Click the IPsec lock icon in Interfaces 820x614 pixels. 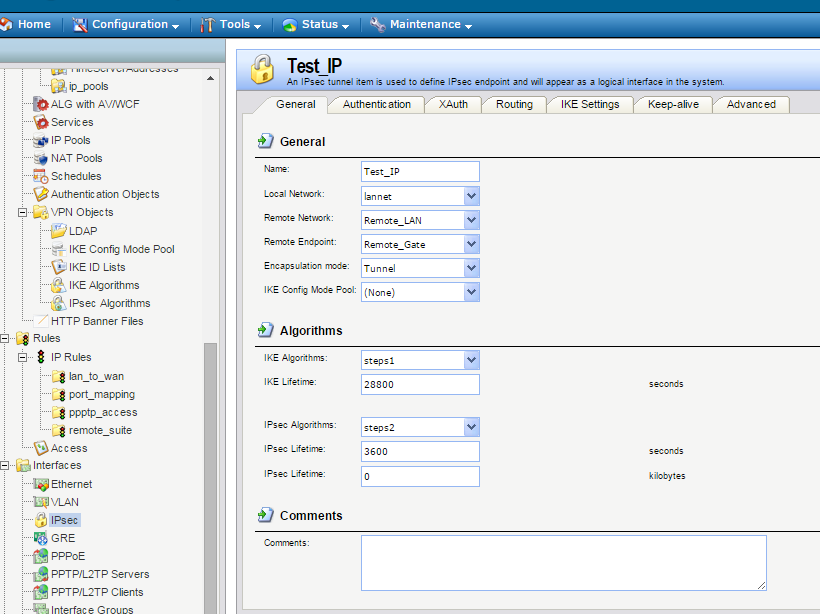tap(41, 520)
